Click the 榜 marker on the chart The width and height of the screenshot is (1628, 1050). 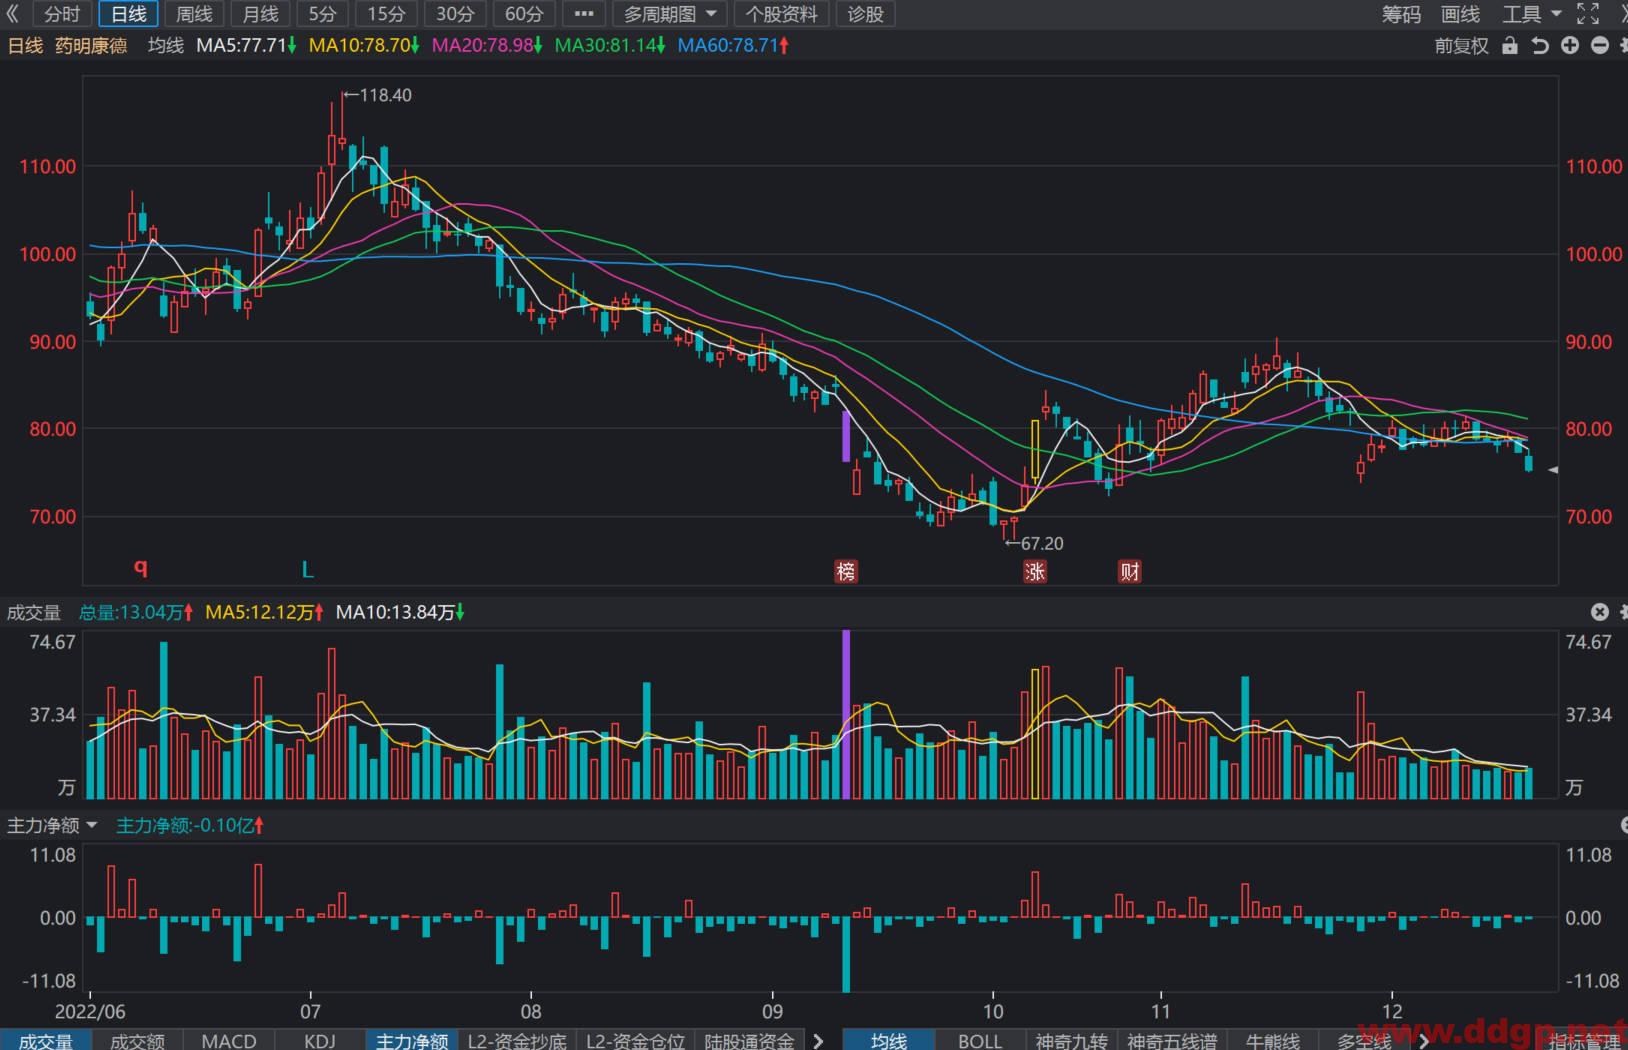[x=846, y=571]
